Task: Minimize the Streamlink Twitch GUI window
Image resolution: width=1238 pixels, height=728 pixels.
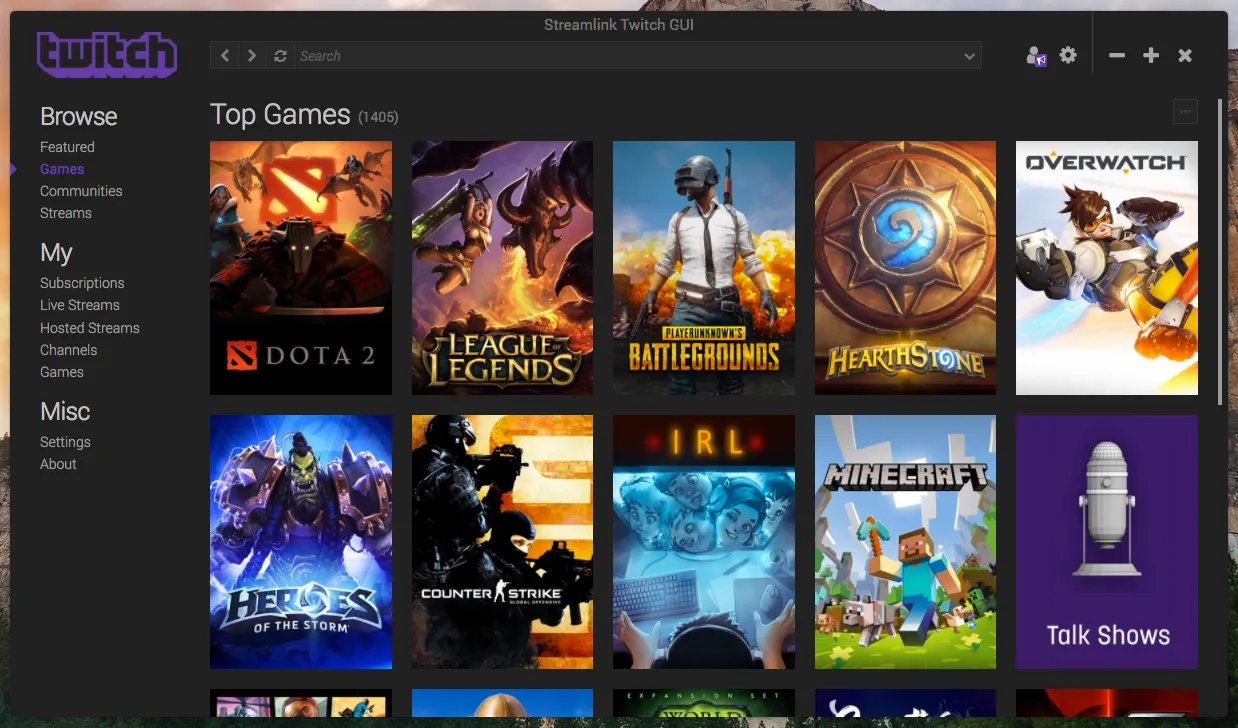Action: [x=1117, y=56]
